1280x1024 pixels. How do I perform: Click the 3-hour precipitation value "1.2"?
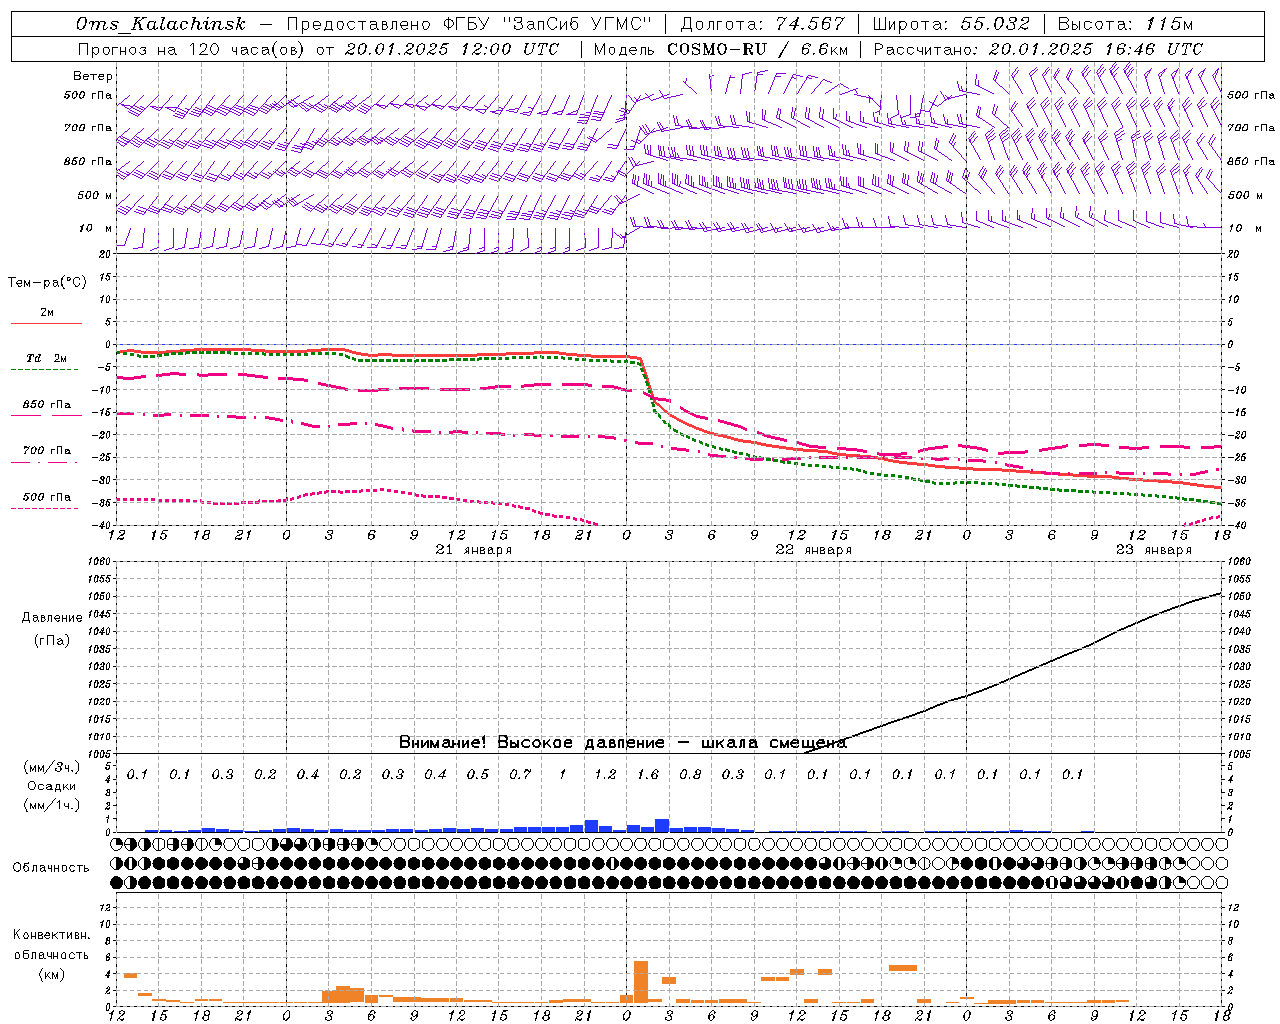coord(605,774)
